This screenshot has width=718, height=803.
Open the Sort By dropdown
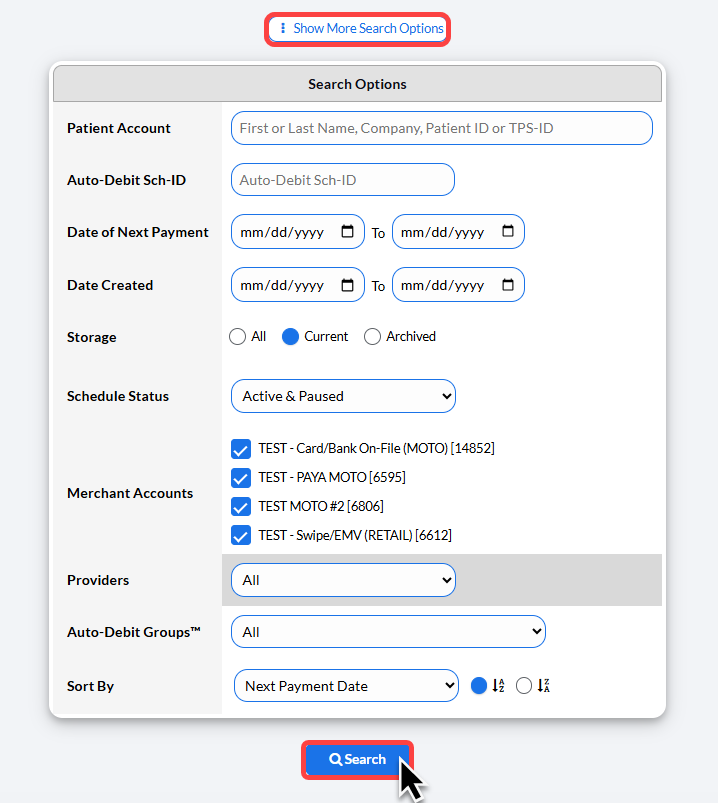point(346,686)
